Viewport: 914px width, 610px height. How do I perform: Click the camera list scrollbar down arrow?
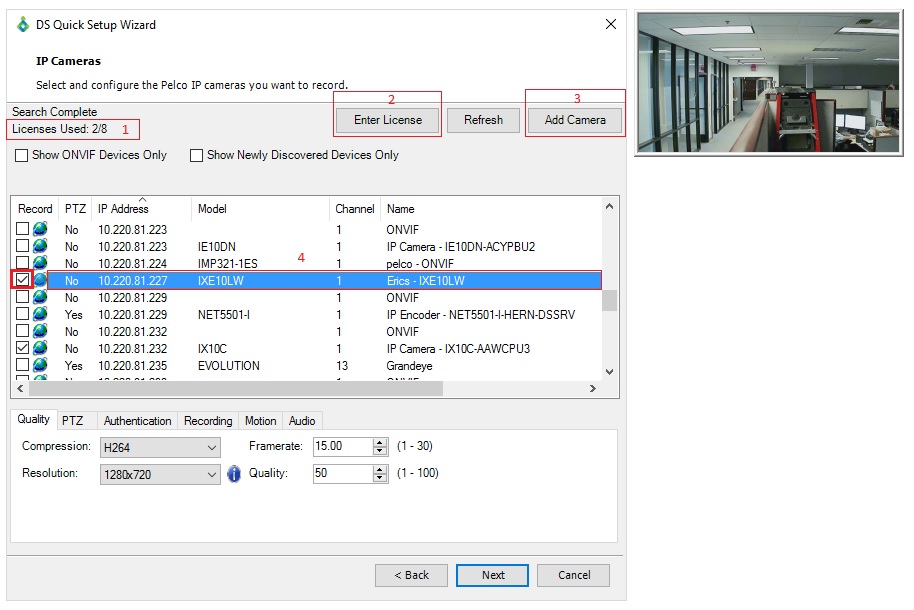(x=608, y=371)
